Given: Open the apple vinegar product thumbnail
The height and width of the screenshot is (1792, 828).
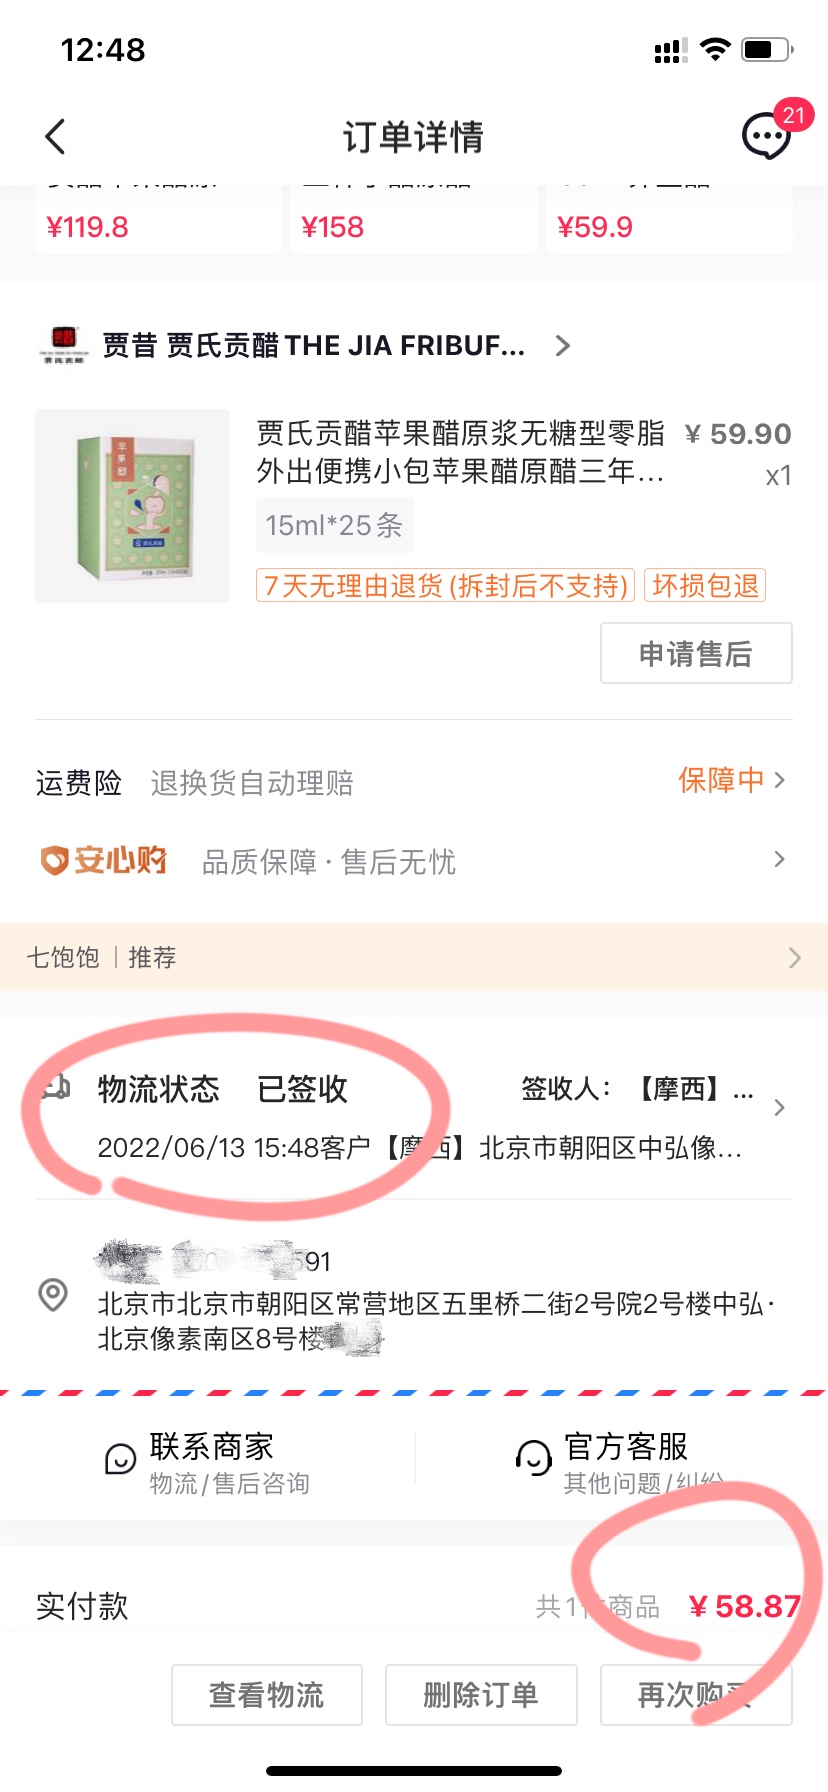Looking at the screenshot, I should pyautogui.click(x=133, y=506).
